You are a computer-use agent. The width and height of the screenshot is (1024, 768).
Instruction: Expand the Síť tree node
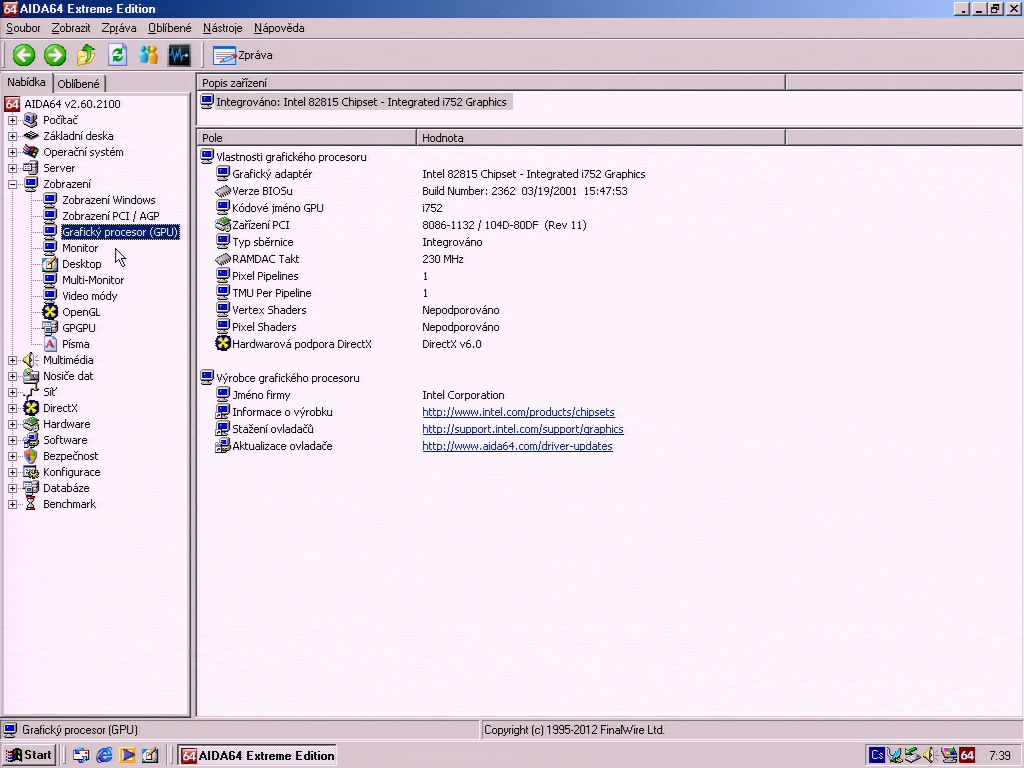(x=12, y=392)
